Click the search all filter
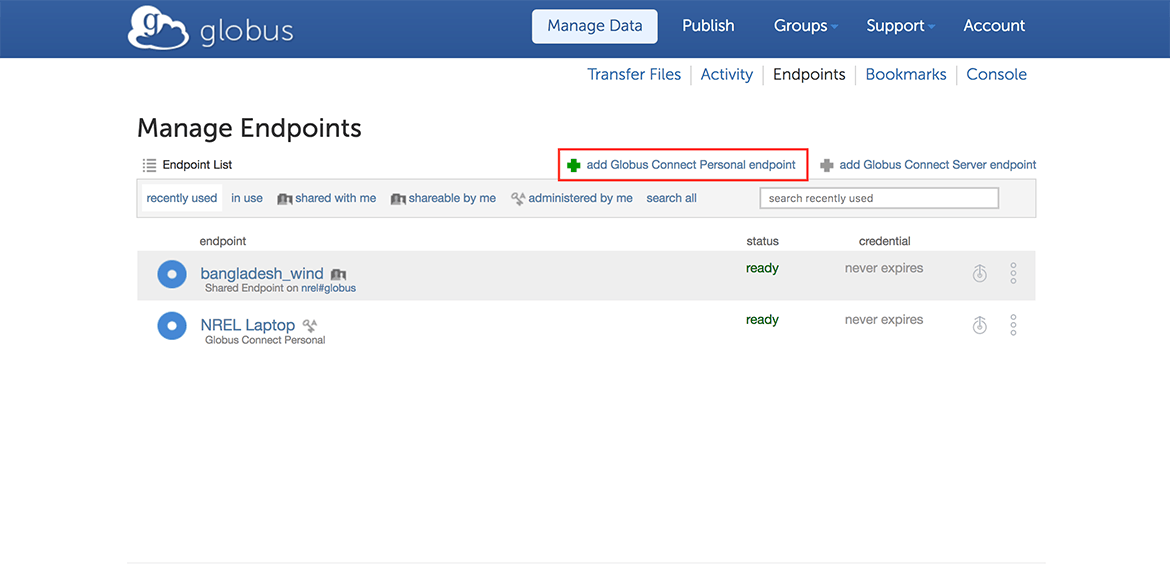Viewport: 1170px width, 570px height. coord(672,198)
